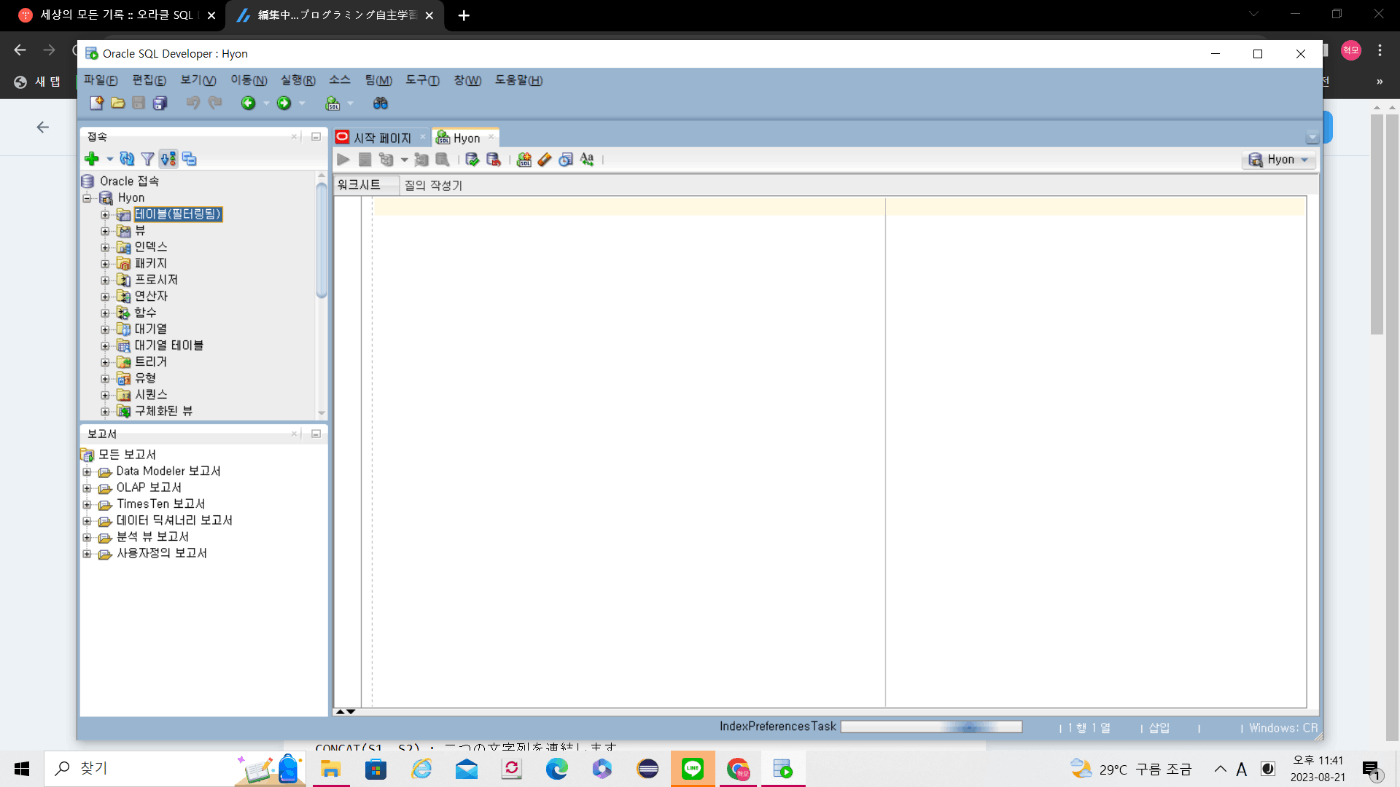The image size is (1400, 787).
Task: Click the green plus New Connection icon
Action: tap(92, 159)
